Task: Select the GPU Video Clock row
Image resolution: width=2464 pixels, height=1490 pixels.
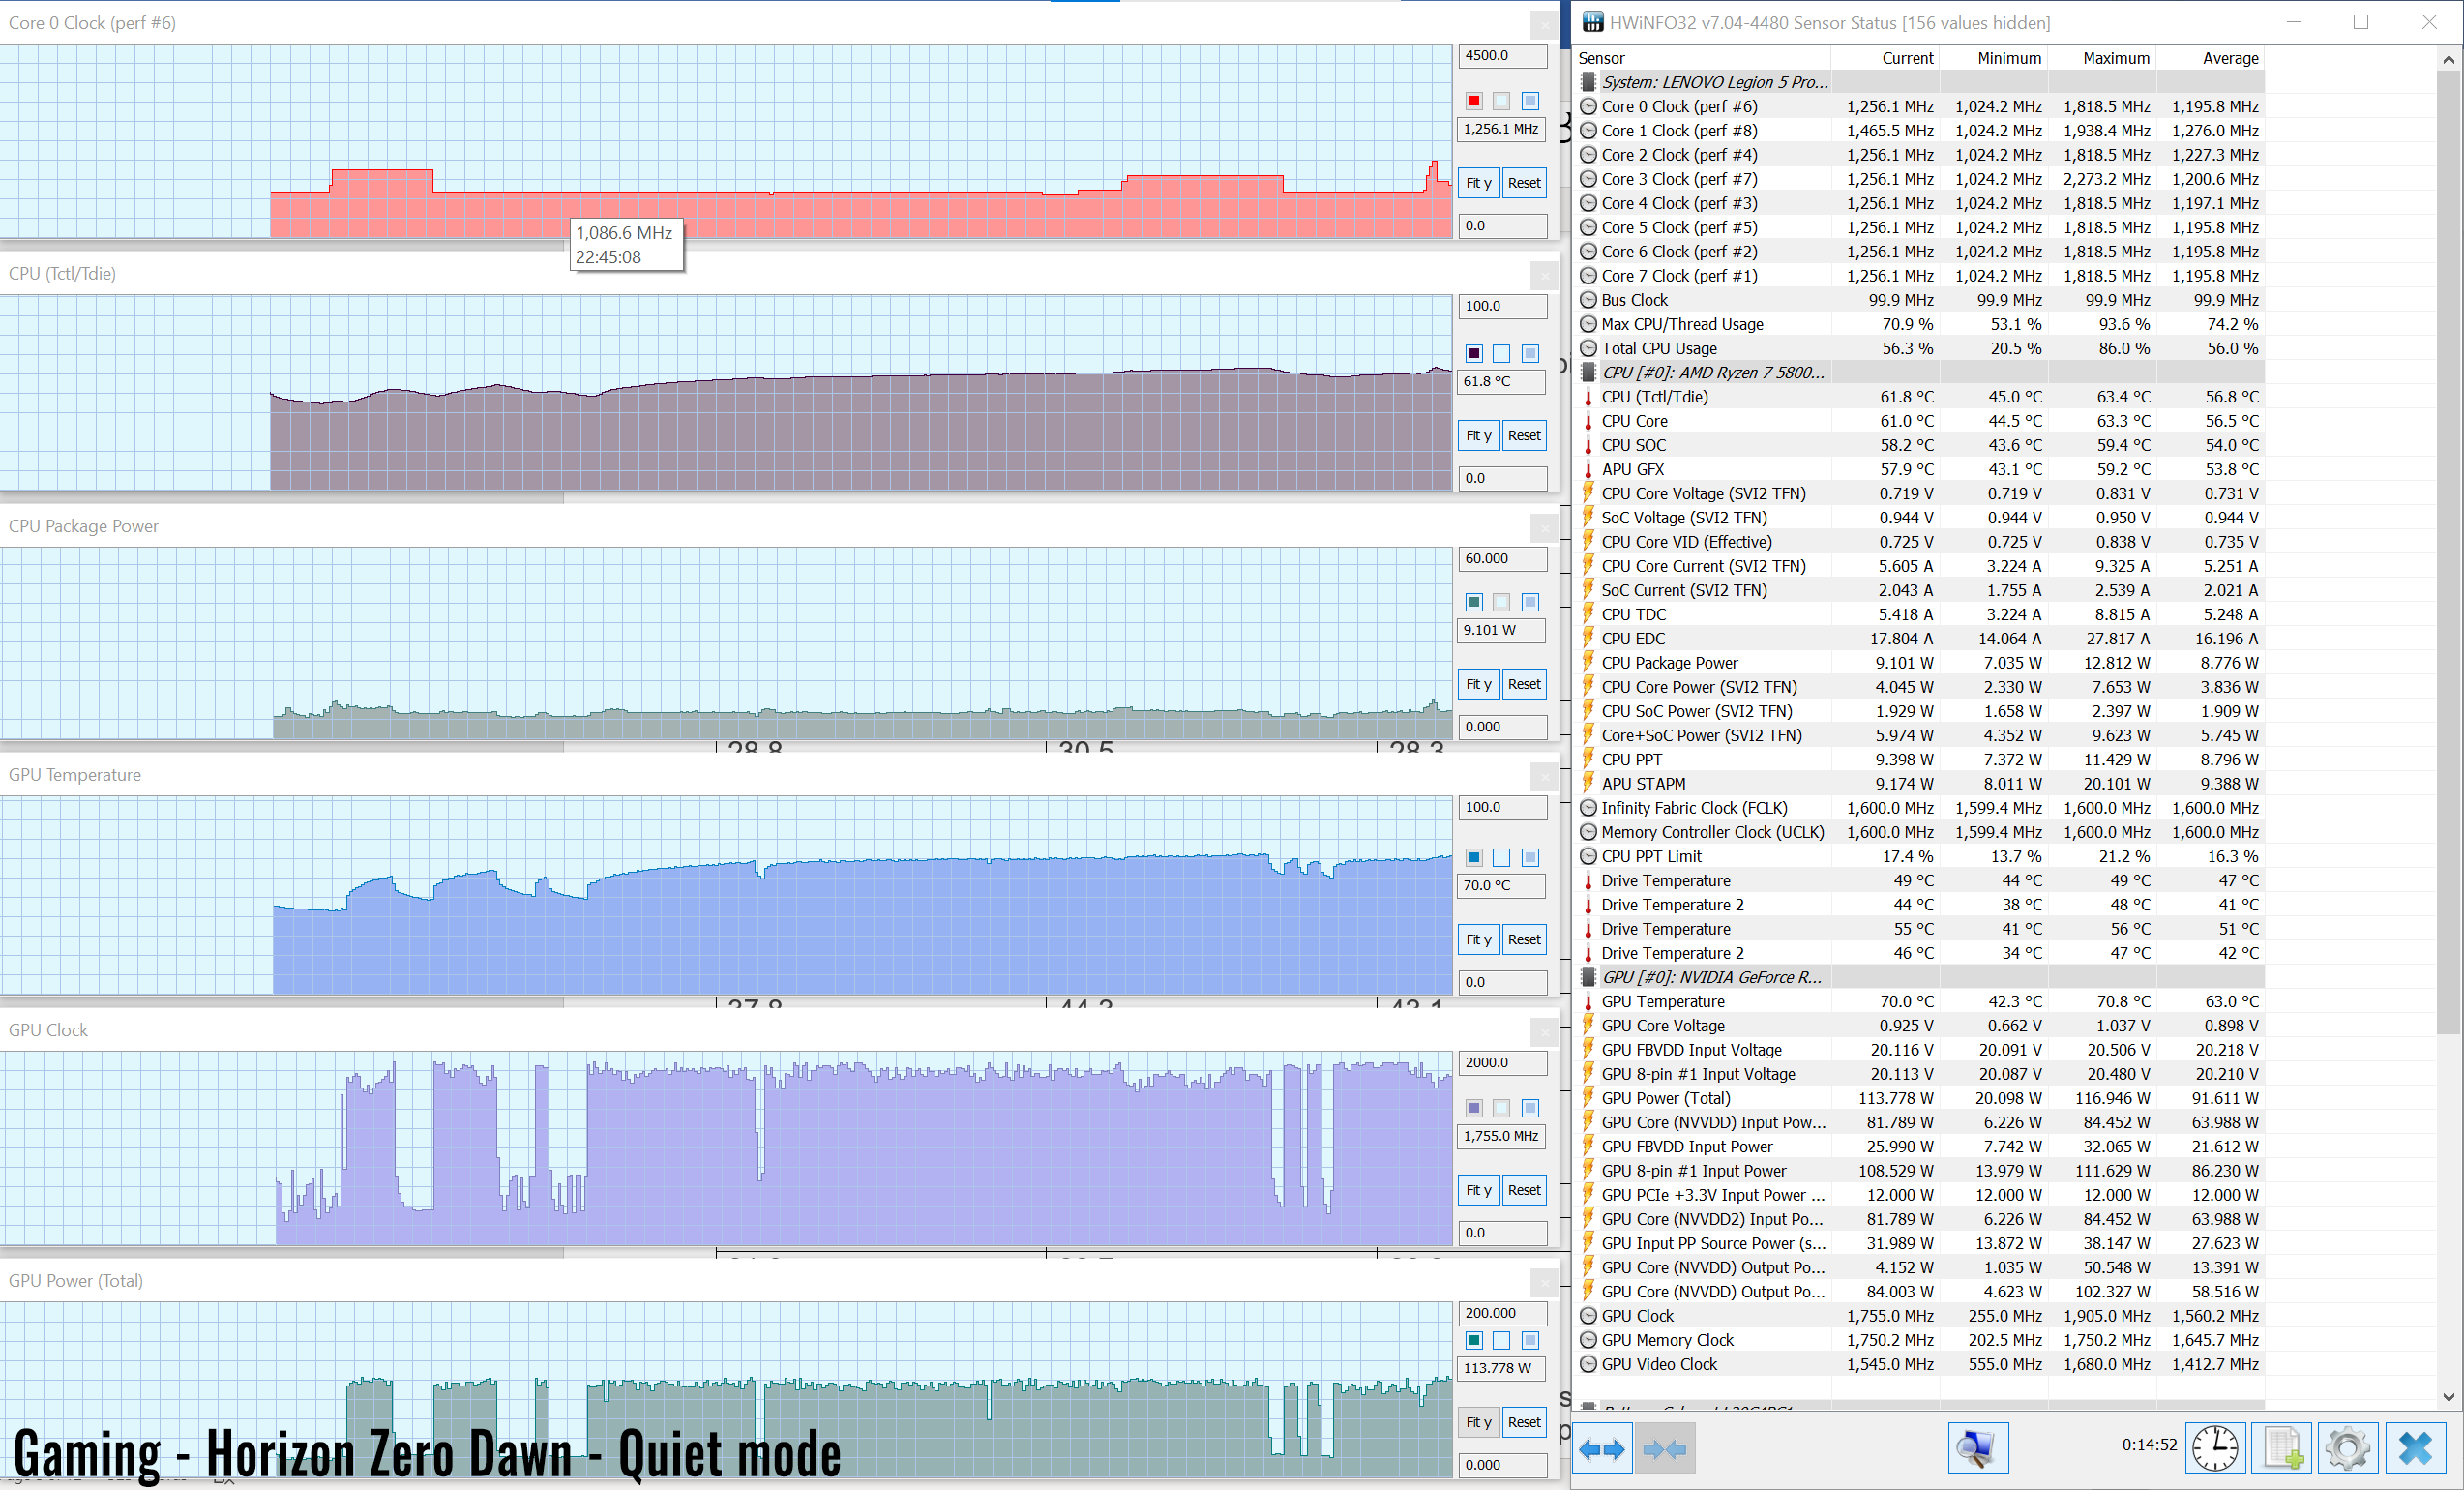Action: tap(1918, 1364)
